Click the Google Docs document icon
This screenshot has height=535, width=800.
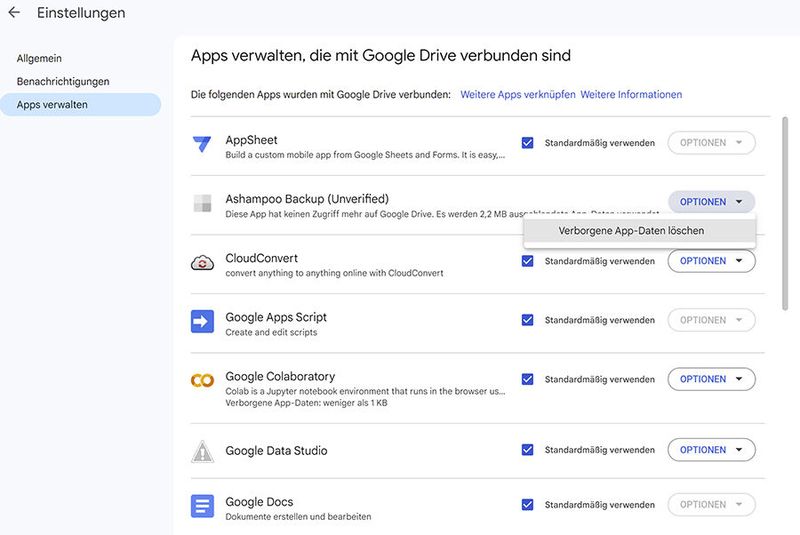(202, 506)
